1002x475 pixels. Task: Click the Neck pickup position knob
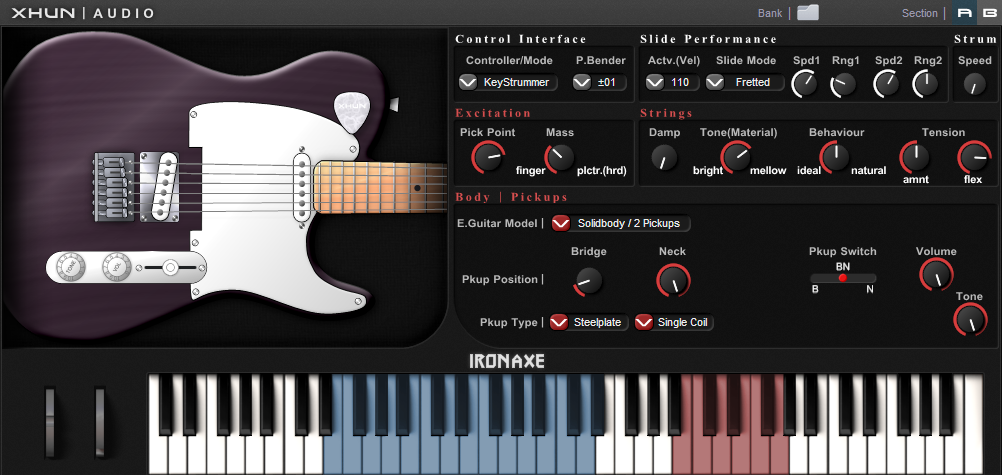coord(674,280)
